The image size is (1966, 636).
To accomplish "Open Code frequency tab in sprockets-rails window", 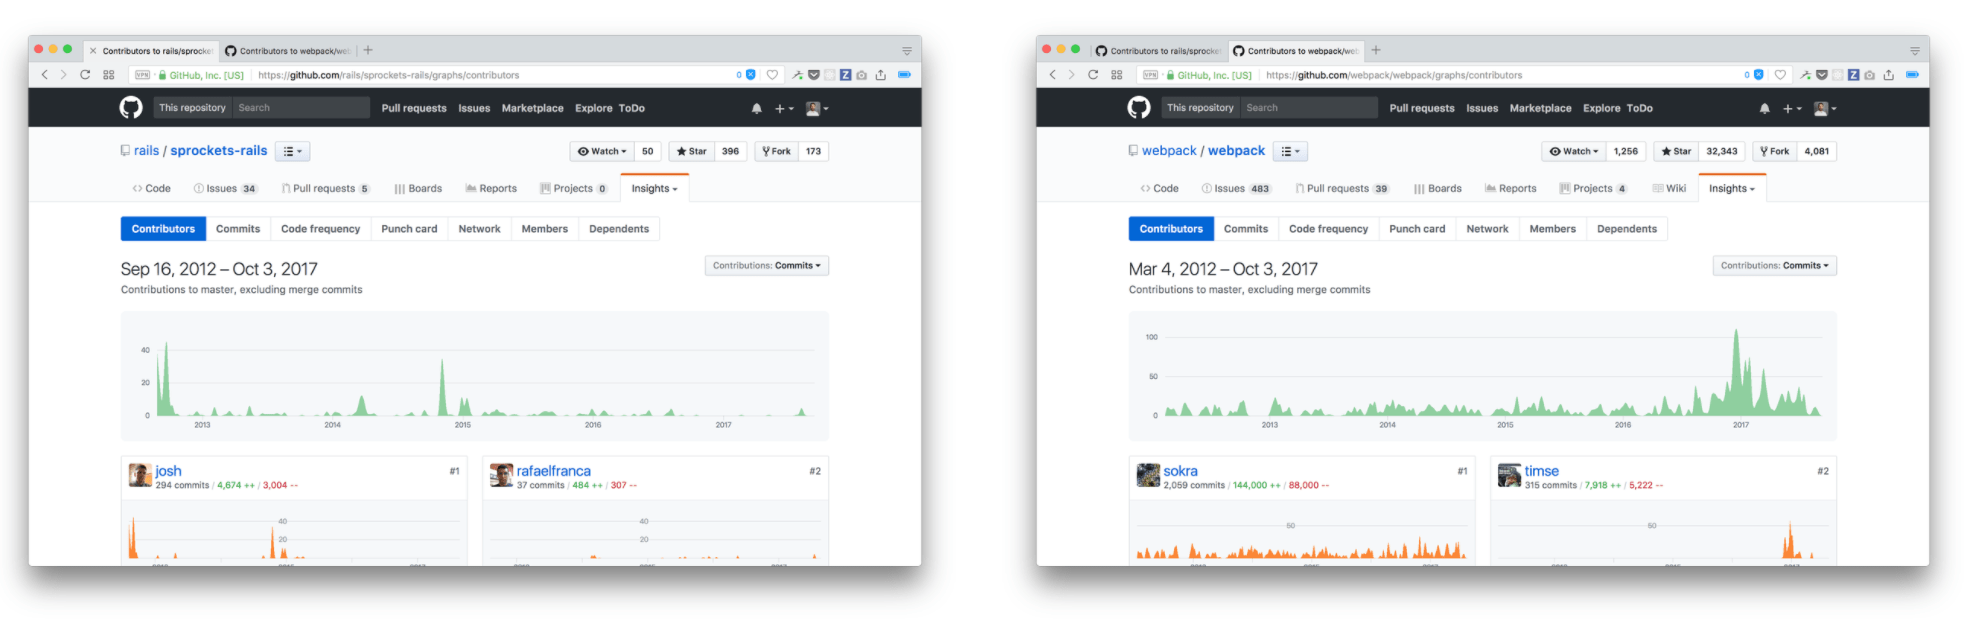I will point(320,229).
